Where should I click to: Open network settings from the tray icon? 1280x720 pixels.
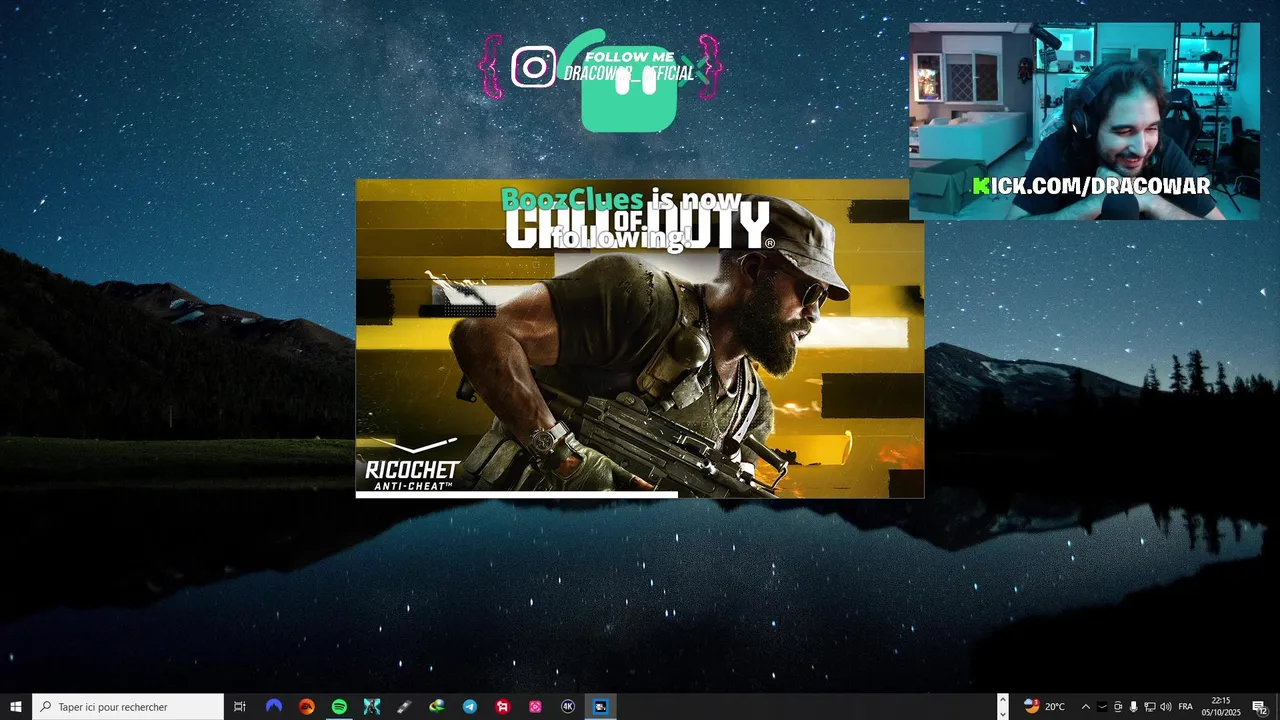[x=1149, y=706]
